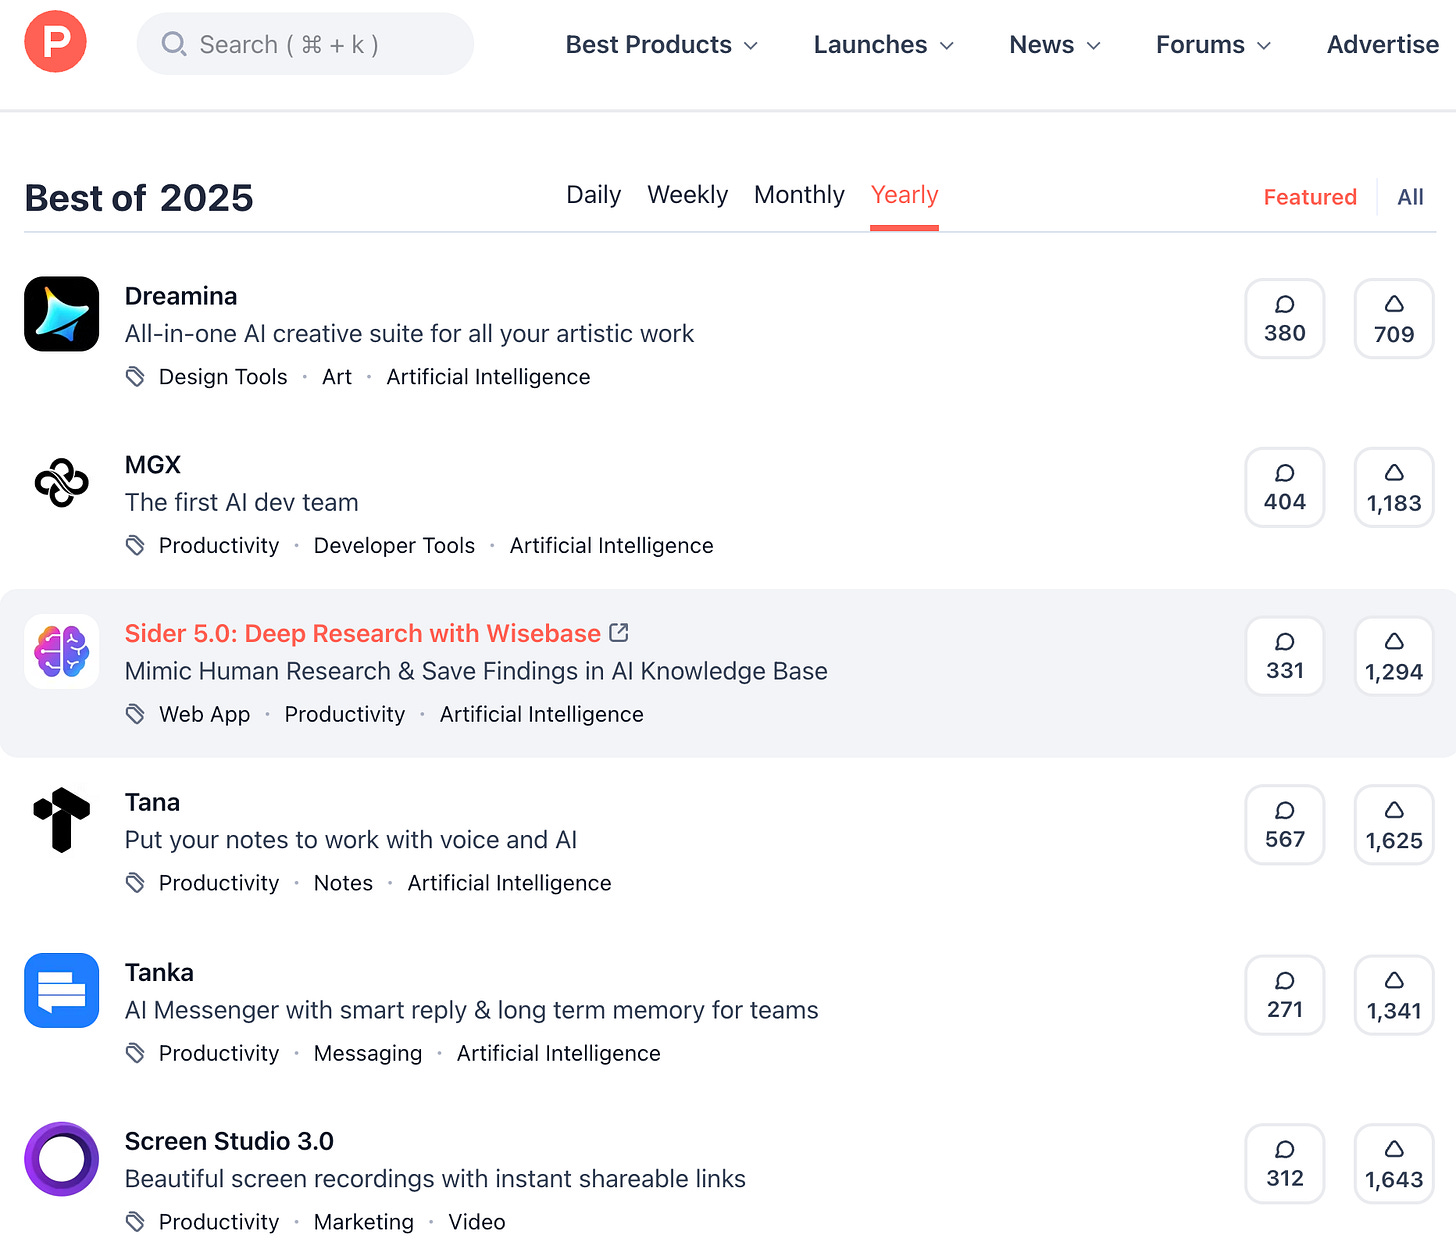The image size is (1456, 1245).
Task: View Screen Studio's 312 comments
Action: click(1285, 1164)
